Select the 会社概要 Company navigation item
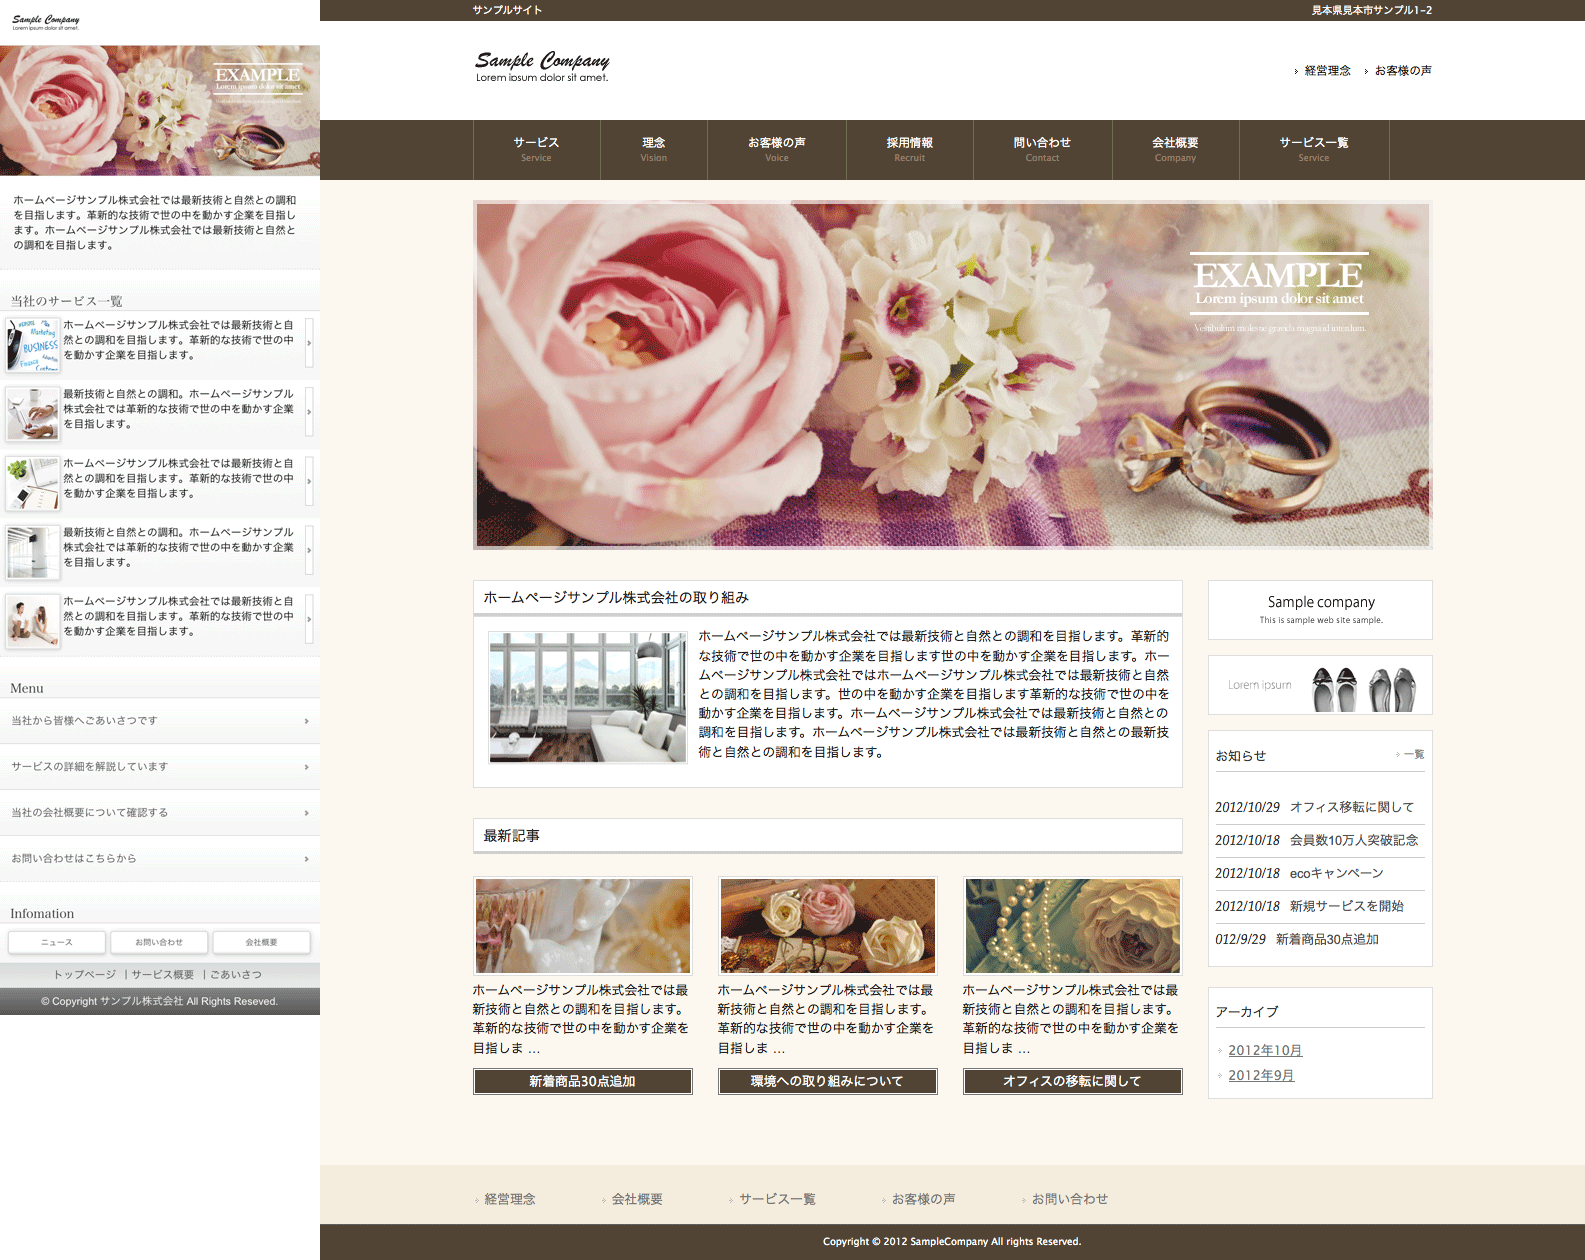1585x1260 pixels. pyautogui.click(x=1175, y=149)
